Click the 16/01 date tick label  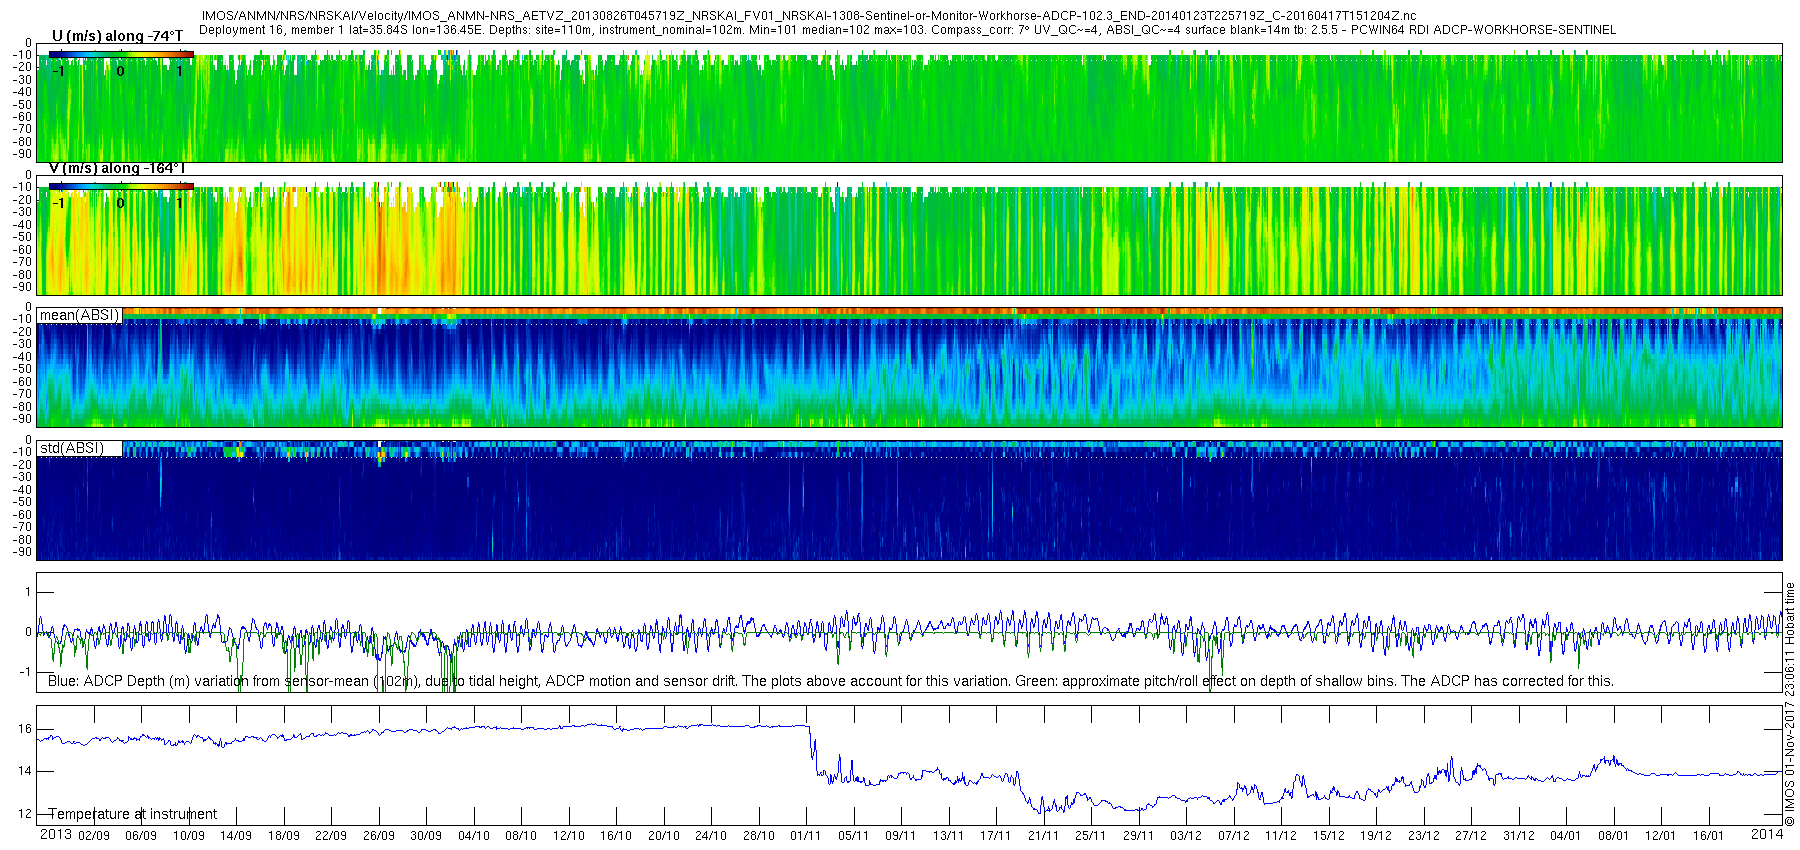(1708, 836)
